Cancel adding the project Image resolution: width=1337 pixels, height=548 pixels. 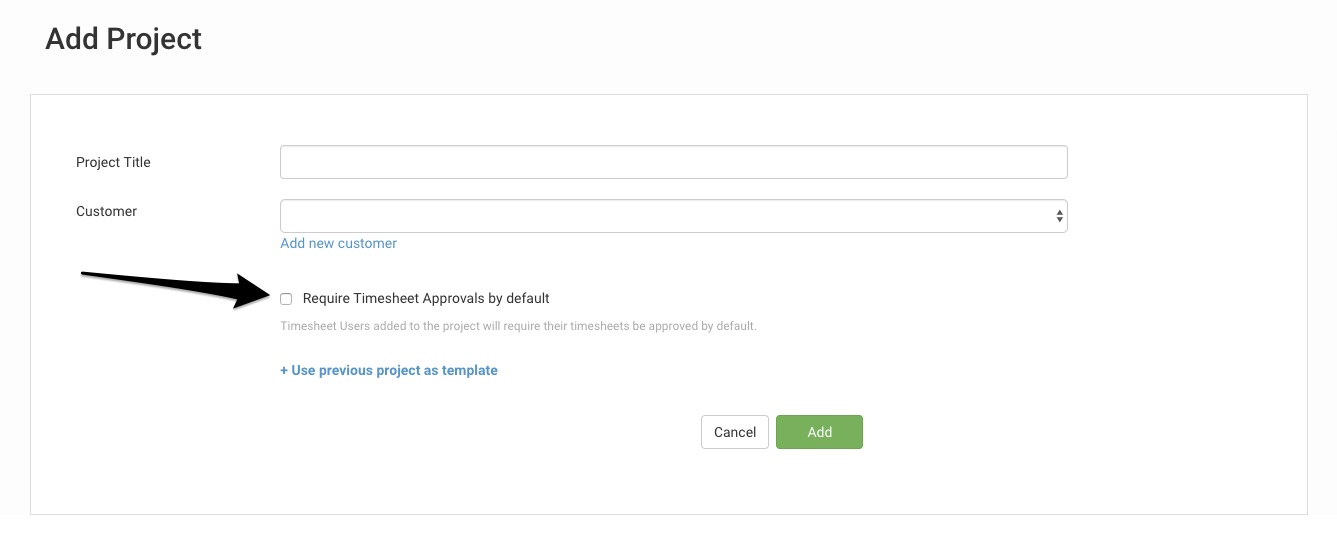(x=735, y=432)
